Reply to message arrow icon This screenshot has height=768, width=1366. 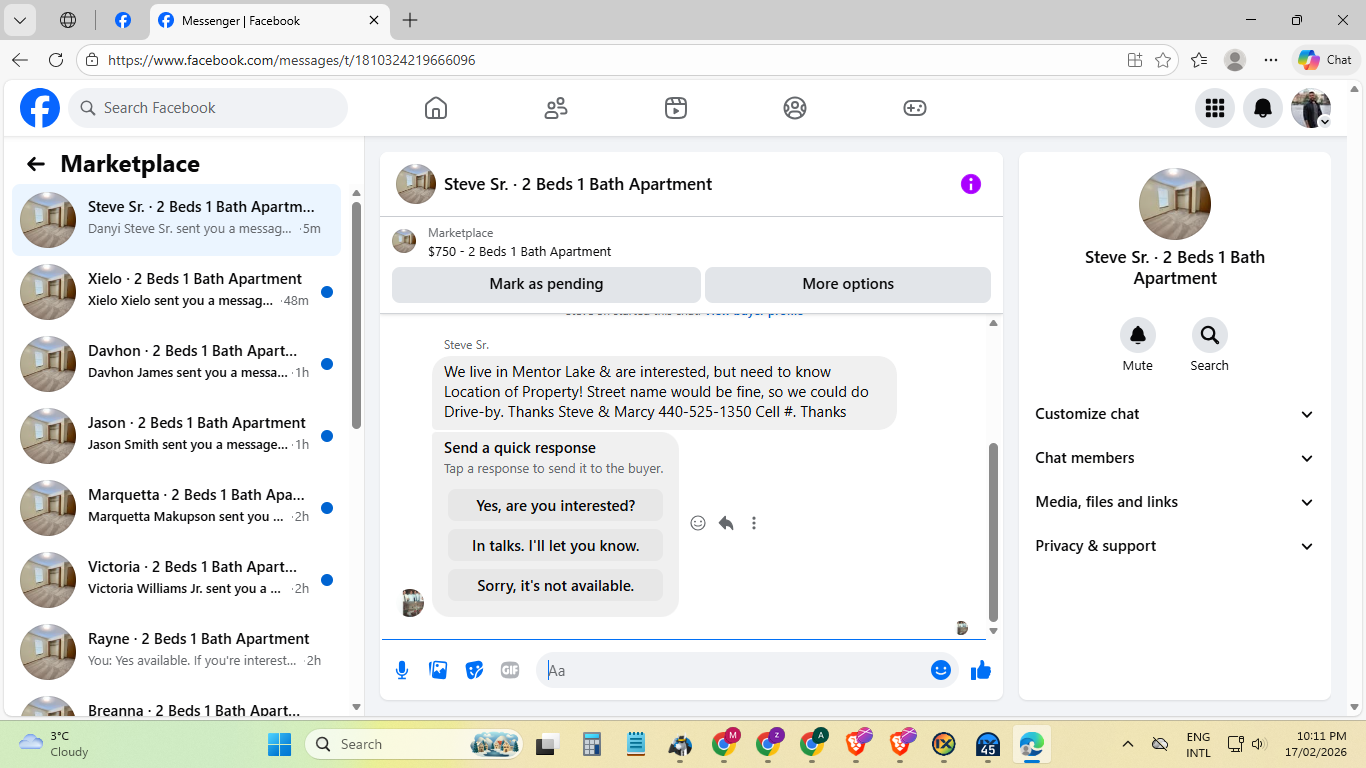click(726, 523)
